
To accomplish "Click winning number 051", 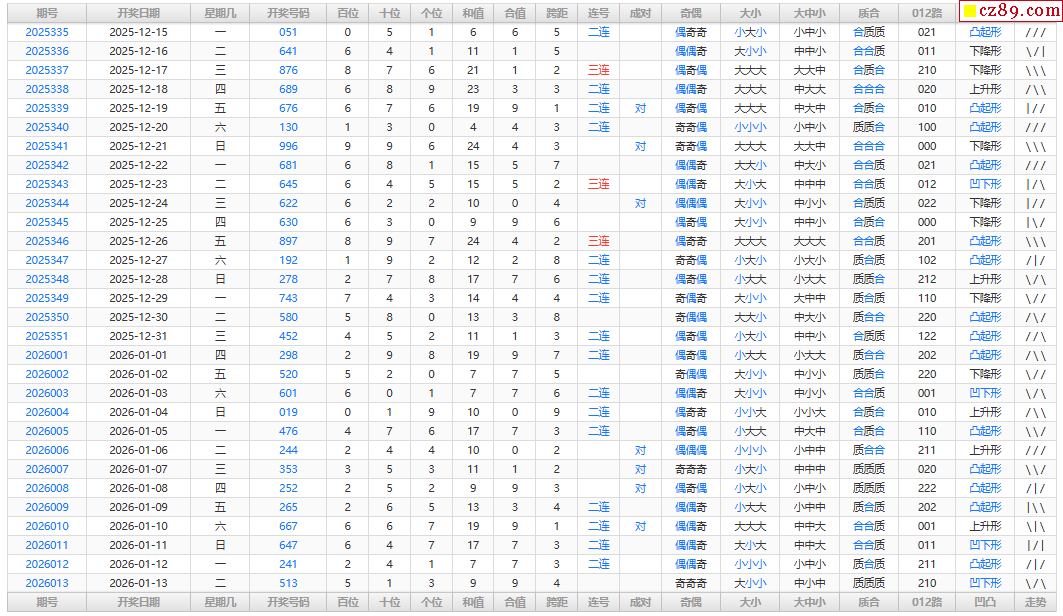I will coord(288,32).
